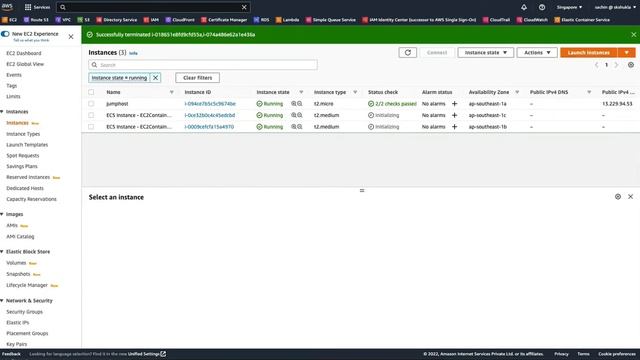640x360 pixels.
Task: Close the New EC2 Experience notice
Action: pyautogui.click(x=71, y=37)
